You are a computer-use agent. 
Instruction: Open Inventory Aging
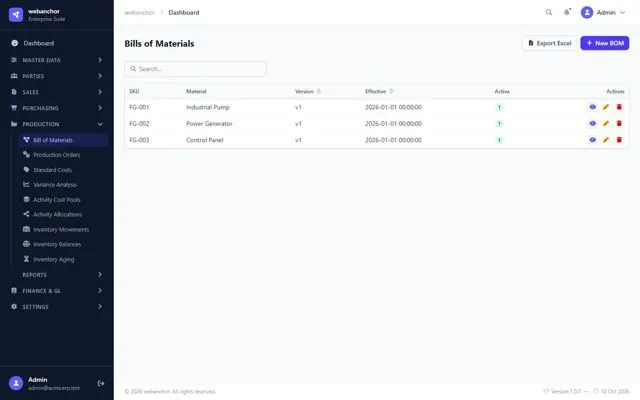pos(63,259)
